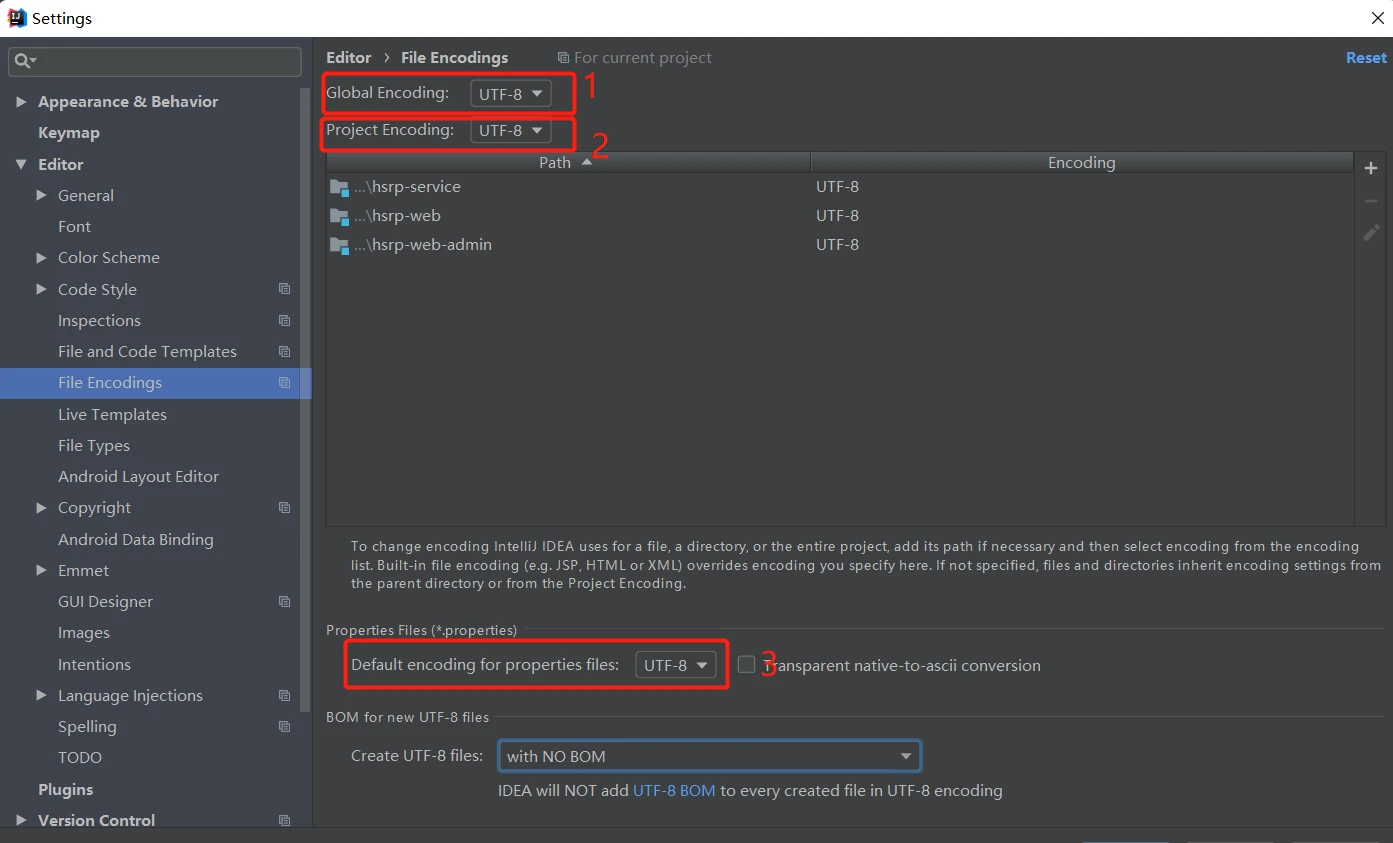Click the Reset link

coord(1366,58)
